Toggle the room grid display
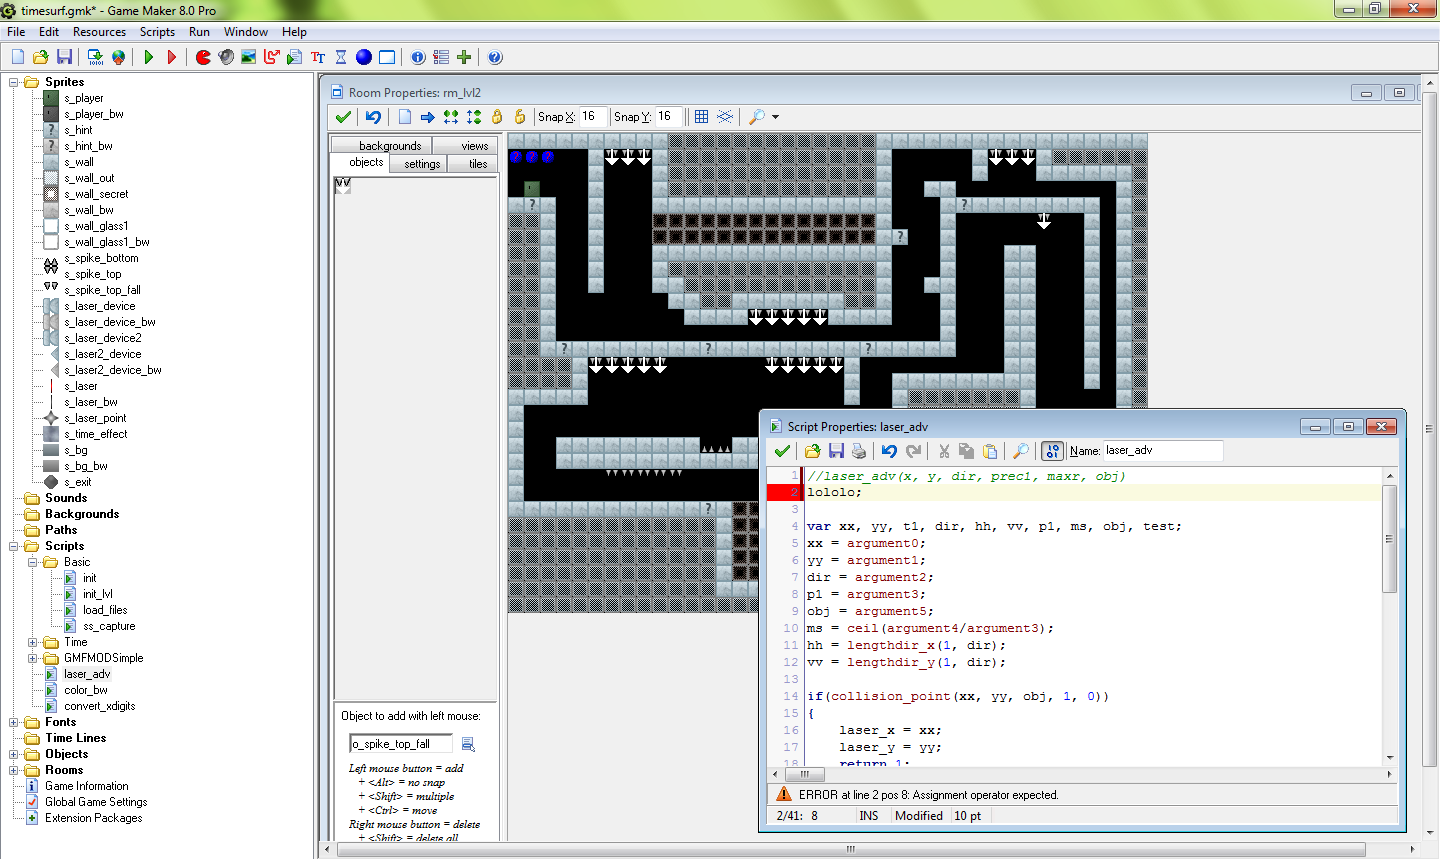1440x859 pixels. (702, 117)
